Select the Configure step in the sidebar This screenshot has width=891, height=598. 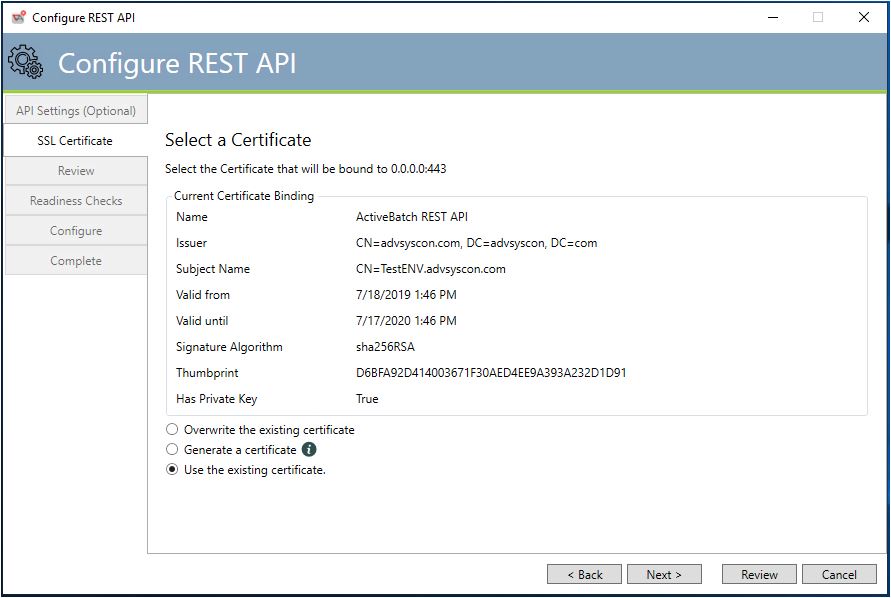click(76, 231)
